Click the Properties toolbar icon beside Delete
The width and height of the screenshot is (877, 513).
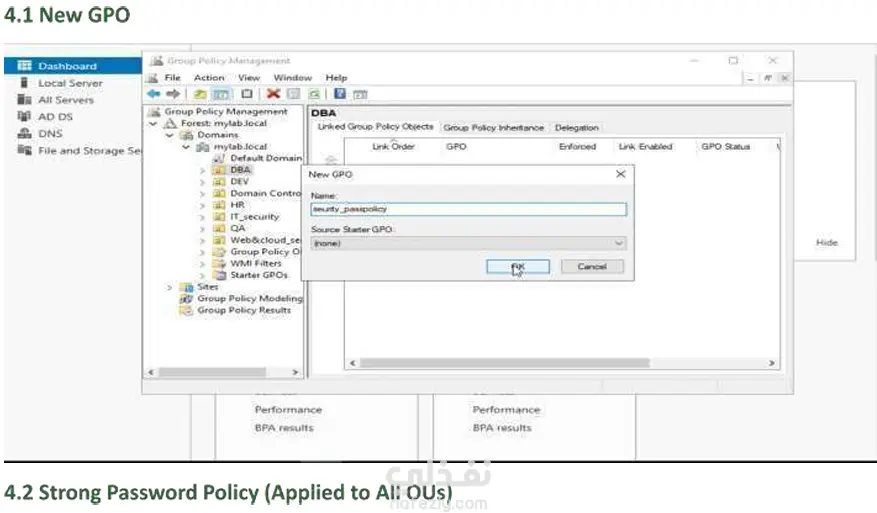pos(294,94)
